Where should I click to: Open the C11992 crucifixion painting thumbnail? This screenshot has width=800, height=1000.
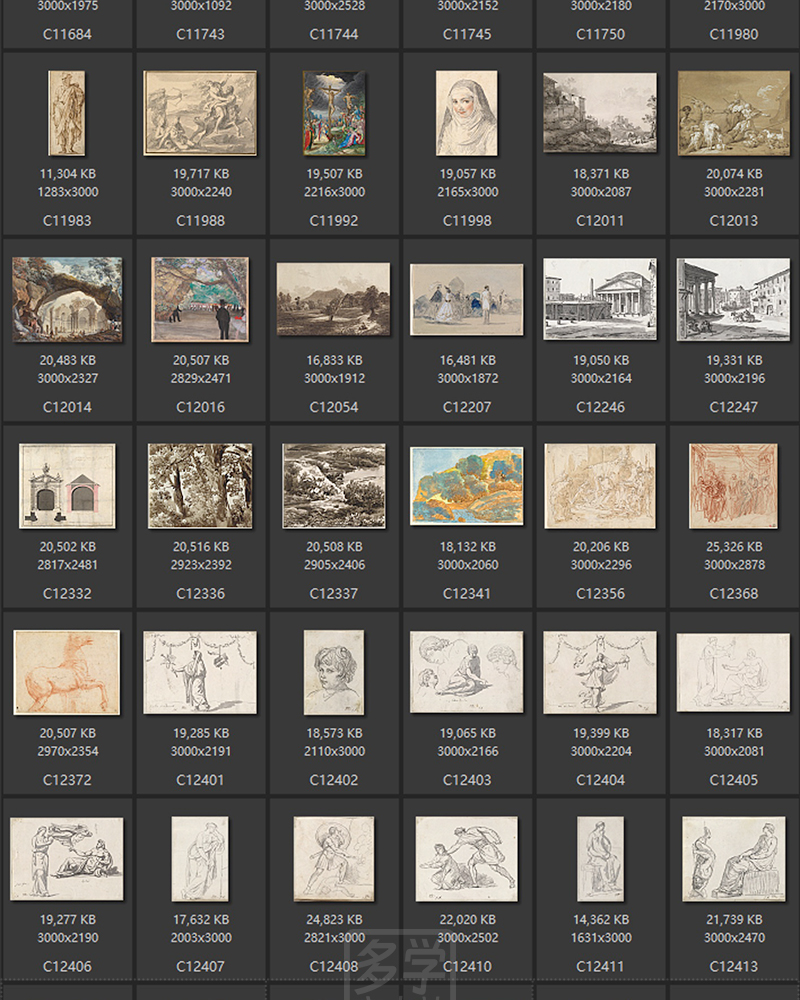click(333, 113)
